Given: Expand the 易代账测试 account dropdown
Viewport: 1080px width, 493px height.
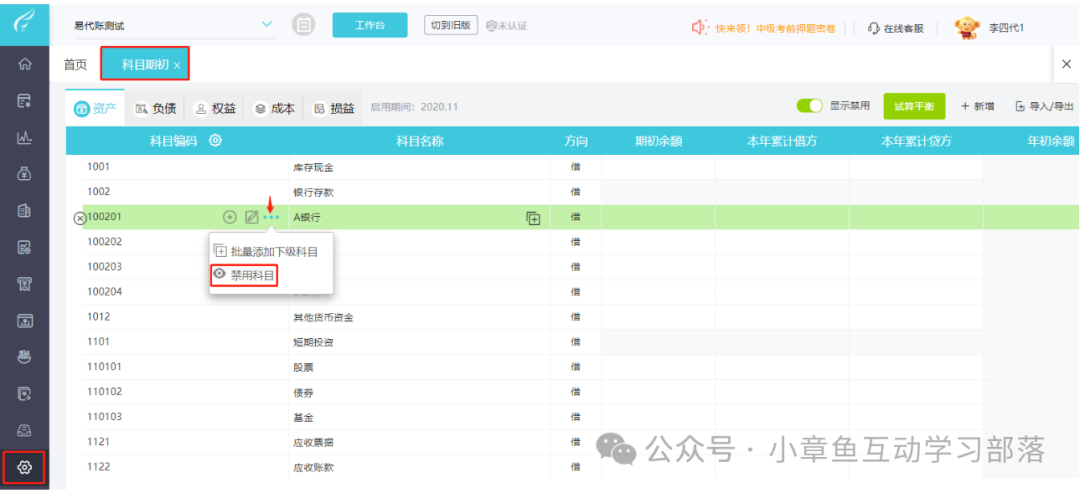Looking at the screenshot, I should [x=267, y=25].
